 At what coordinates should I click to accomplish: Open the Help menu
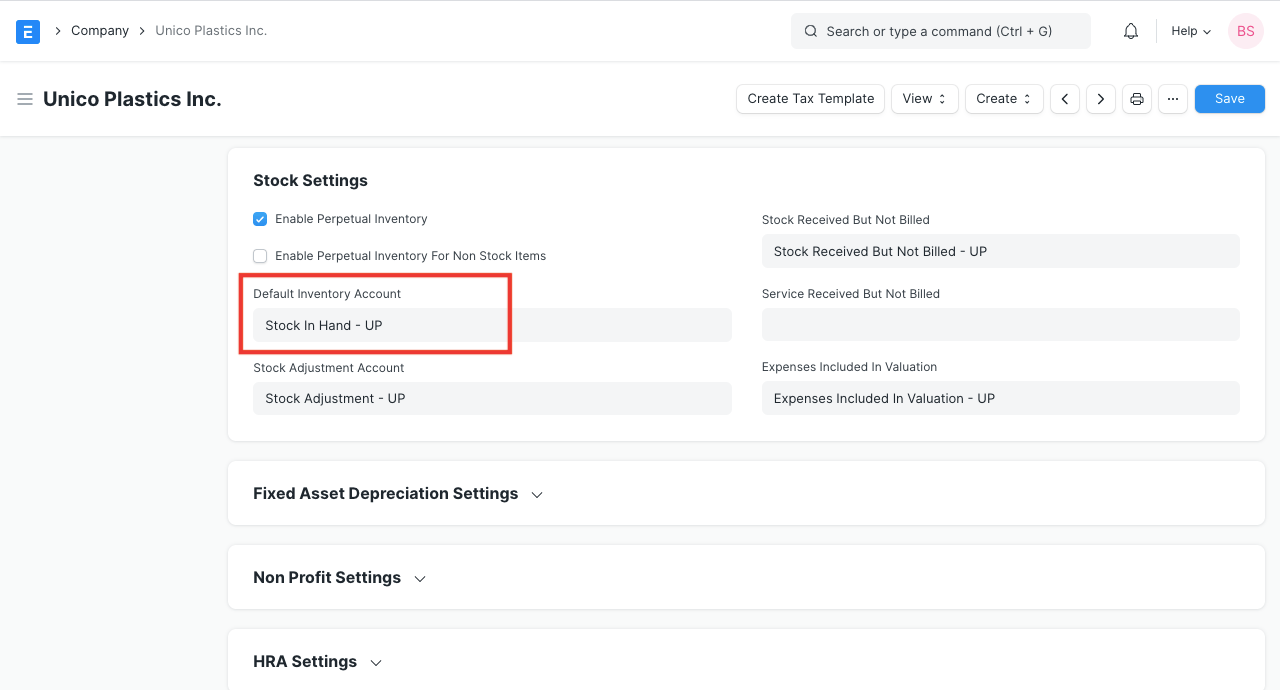pyautogui.click(x=1190, y=31)
